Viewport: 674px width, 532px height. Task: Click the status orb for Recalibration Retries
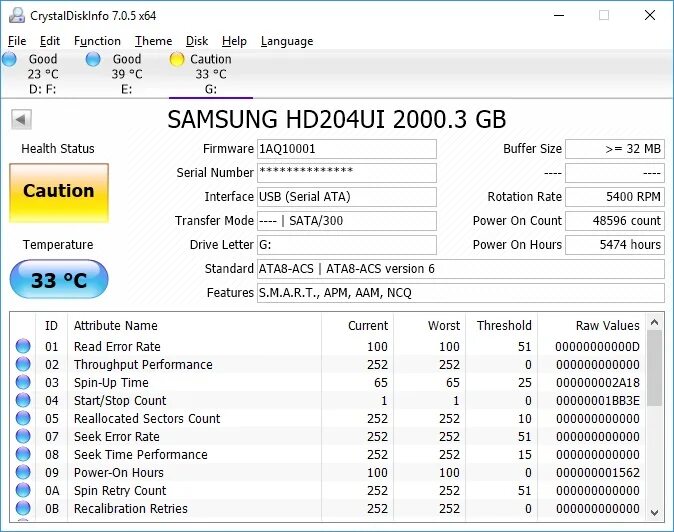click(x=23, y=508)
